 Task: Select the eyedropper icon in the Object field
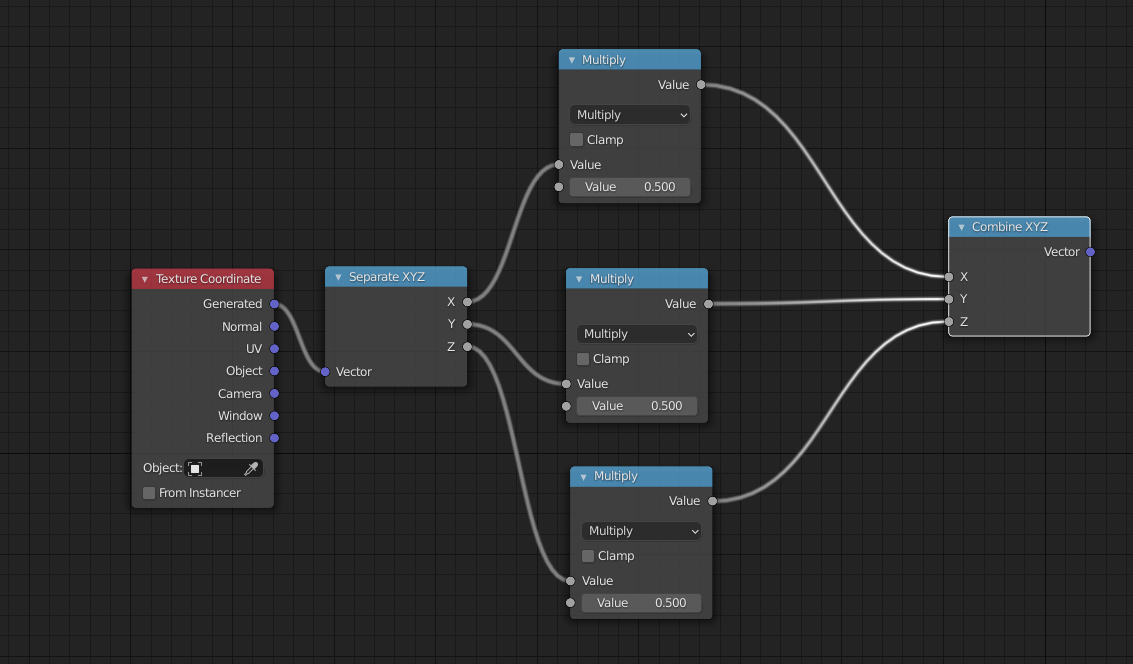coord(252,467)
